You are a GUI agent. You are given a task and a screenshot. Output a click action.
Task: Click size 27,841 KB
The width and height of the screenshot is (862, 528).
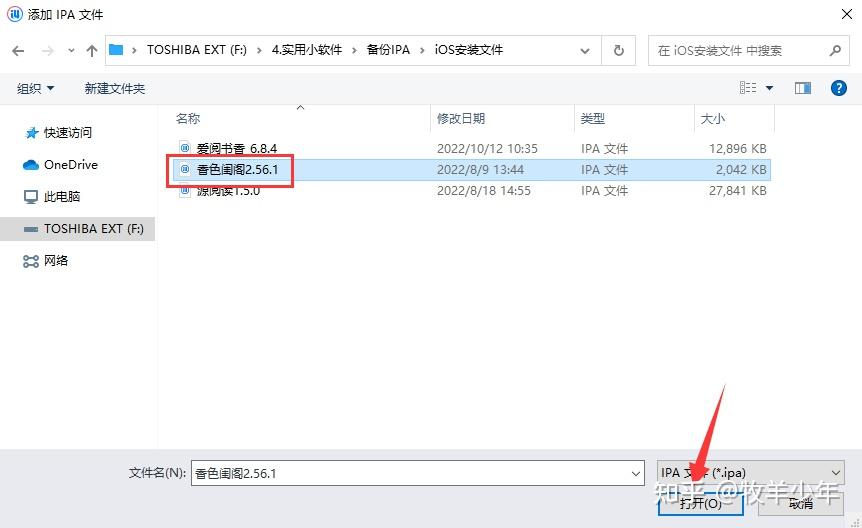point(737,191)
